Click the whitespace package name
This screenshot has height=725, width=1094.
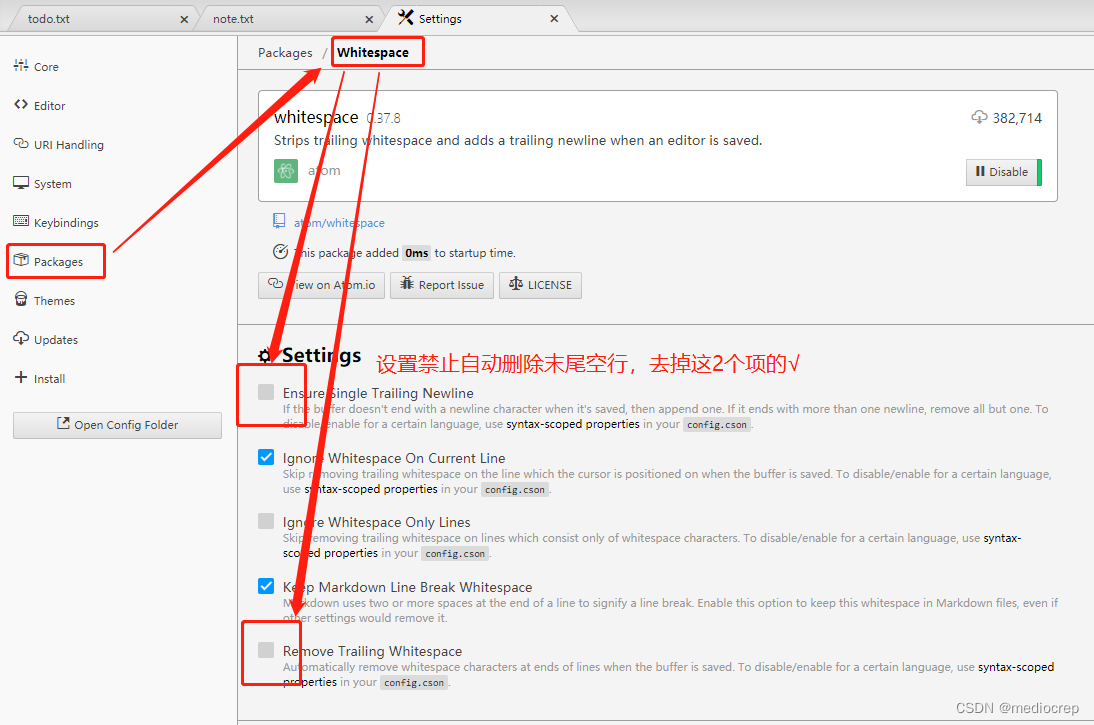[316, 117]
